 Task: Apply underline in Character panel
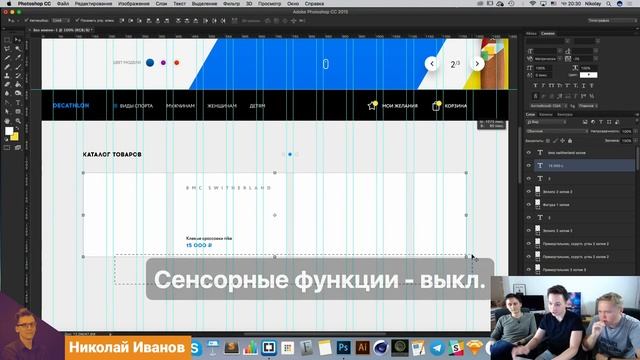coord(583,86)
